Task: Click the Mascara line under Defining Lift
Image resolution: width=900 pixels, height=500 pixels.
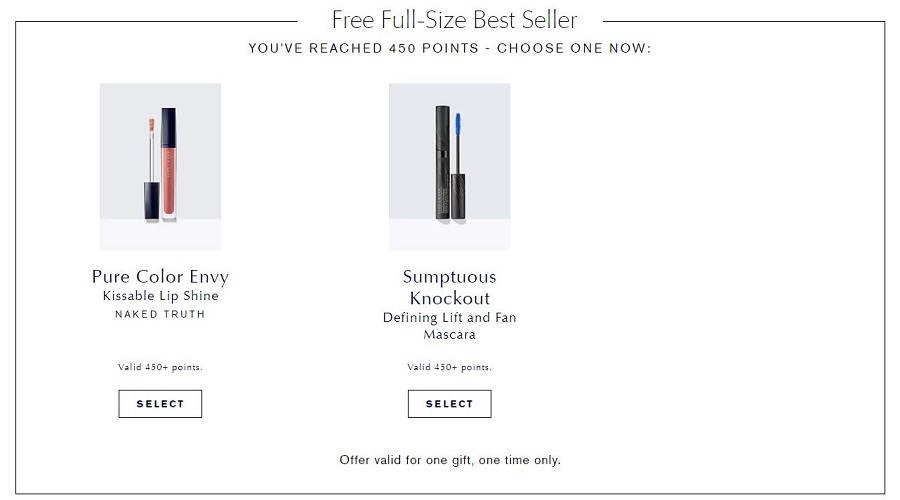Action: tap(449, 335)
